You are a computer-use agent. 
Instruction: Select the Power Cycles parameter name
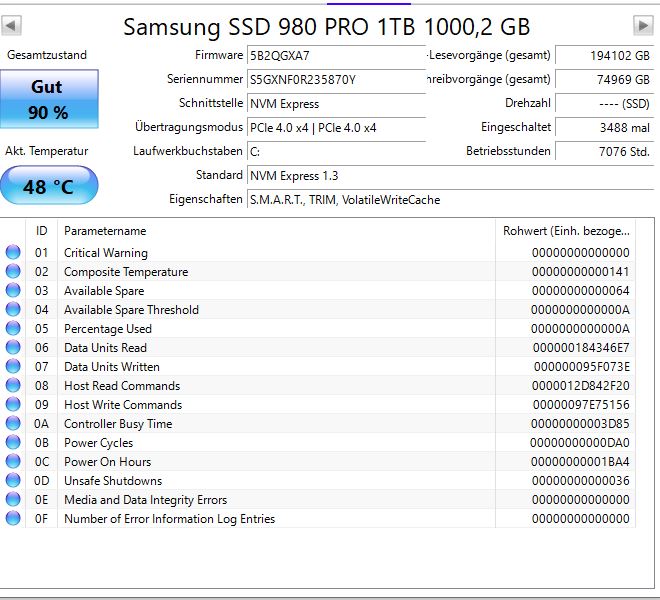pyautogui.click(x=98, y=443)
